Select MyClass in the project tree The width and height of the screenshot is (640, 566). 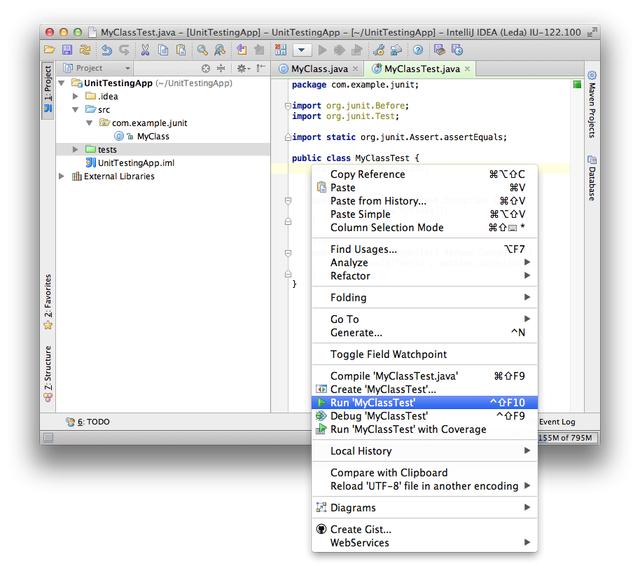pos(153,136)
